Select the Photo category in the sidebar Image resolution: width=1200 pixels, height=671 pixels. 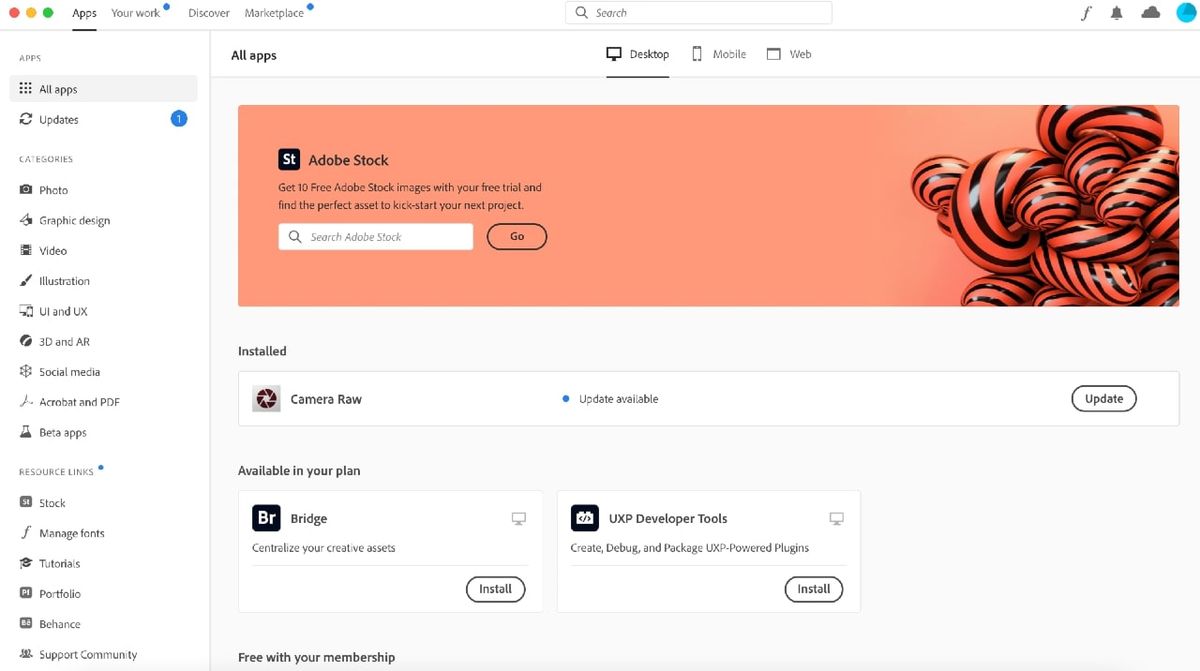pos(50,189)
